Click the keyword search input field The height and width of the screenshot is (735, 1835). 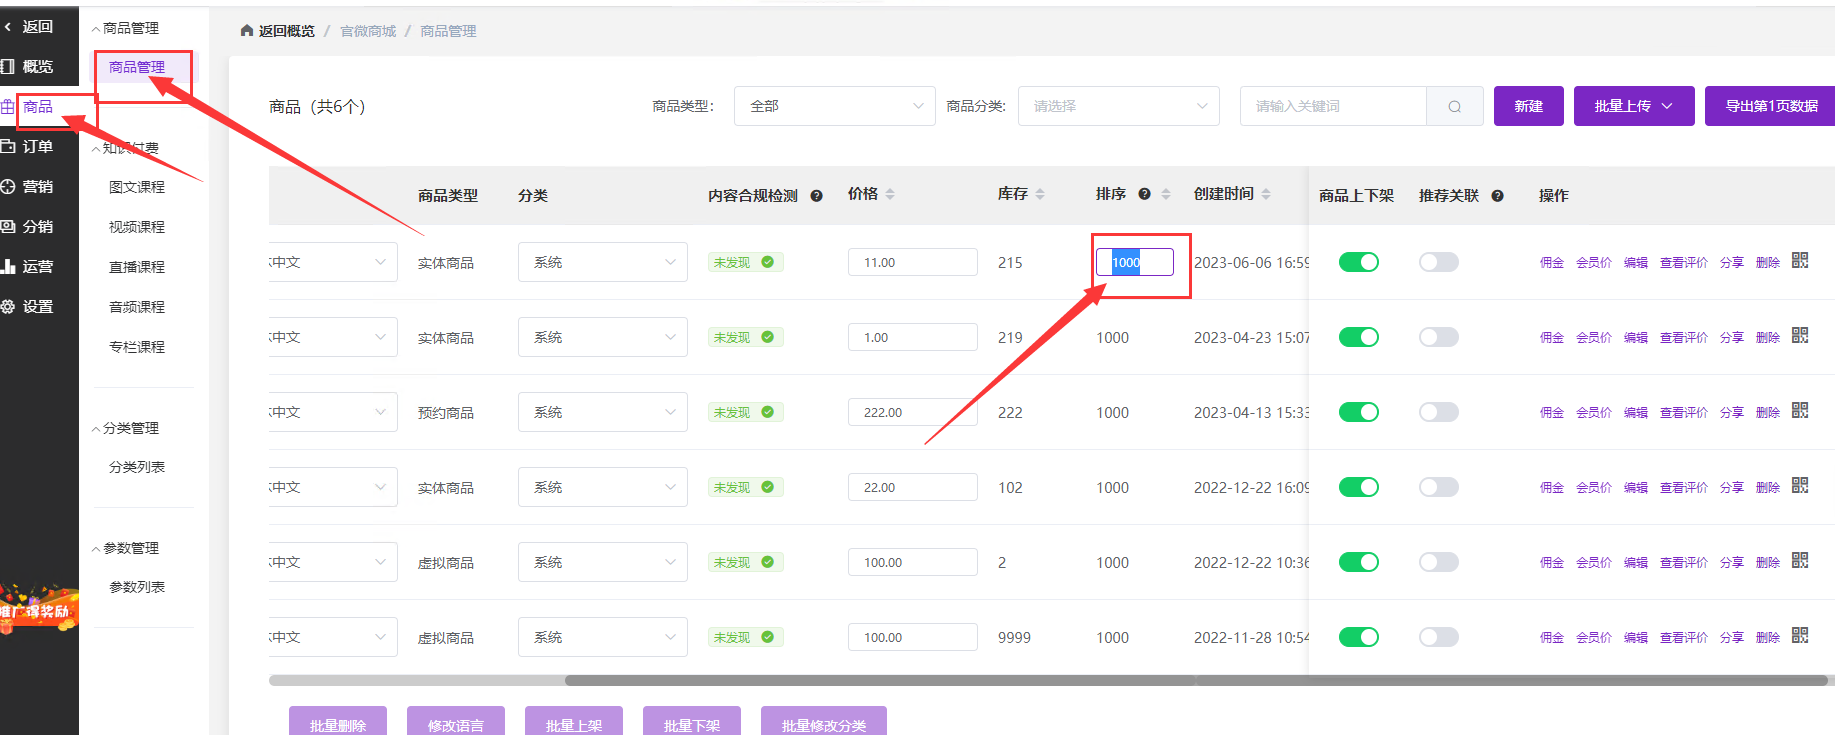tap(1332, 106)
